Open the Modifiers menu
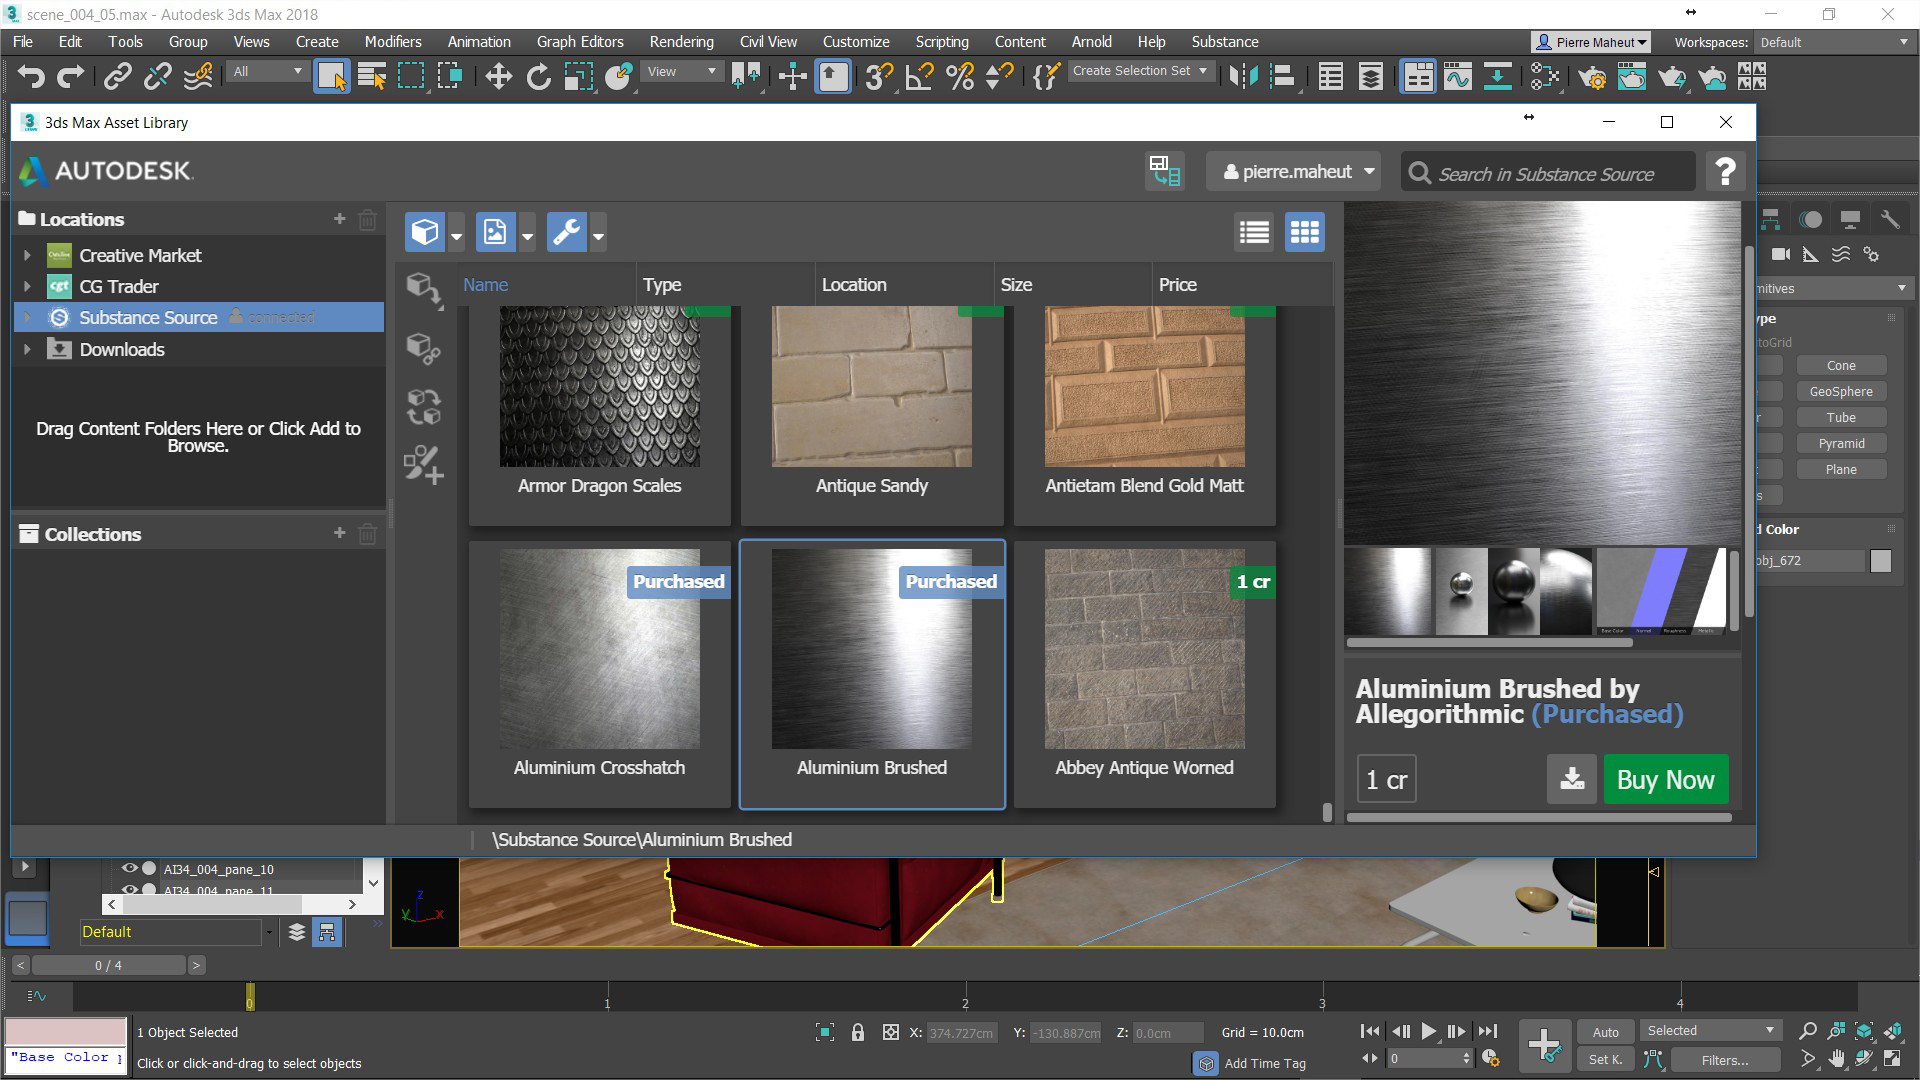Image resolution: width=1920 pixels, height=1080 pixels. click(392, 42)
